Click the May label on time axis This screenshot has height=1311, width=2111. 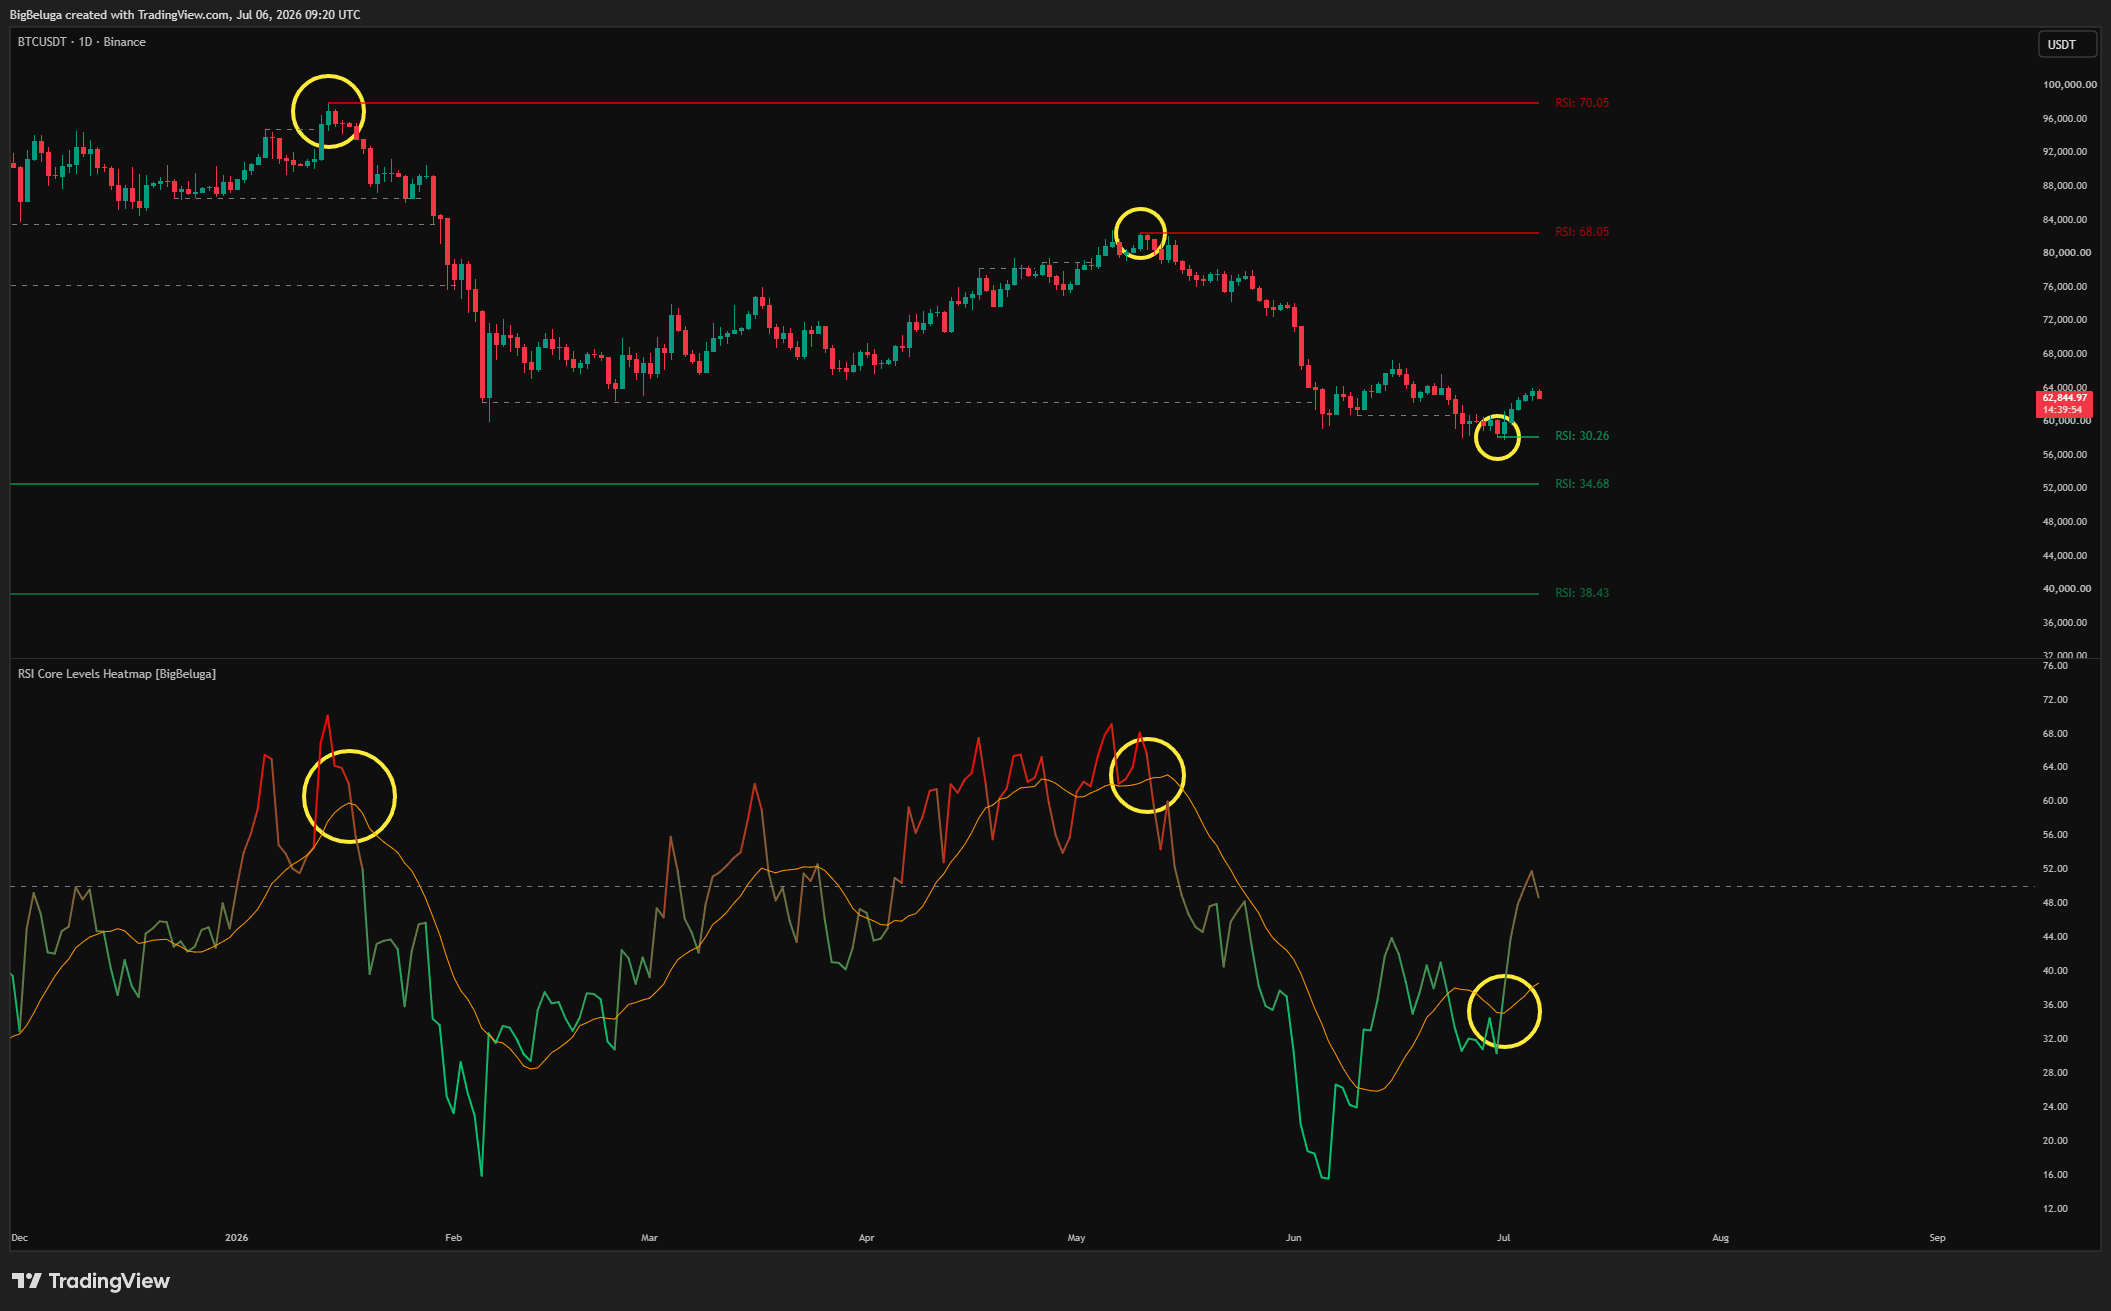(1077, 1238)
